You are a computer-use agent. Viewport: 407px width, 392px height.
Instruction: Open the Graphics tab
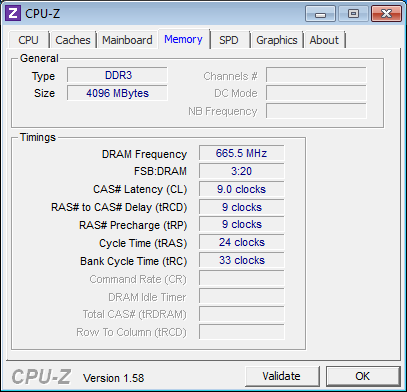pyautogui.click(x=277, y=40)
